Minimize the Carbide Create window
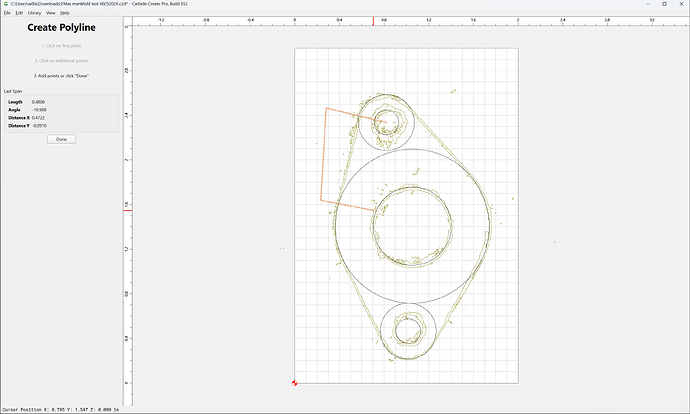Viewport: 690px width, 414px height. 648,4
